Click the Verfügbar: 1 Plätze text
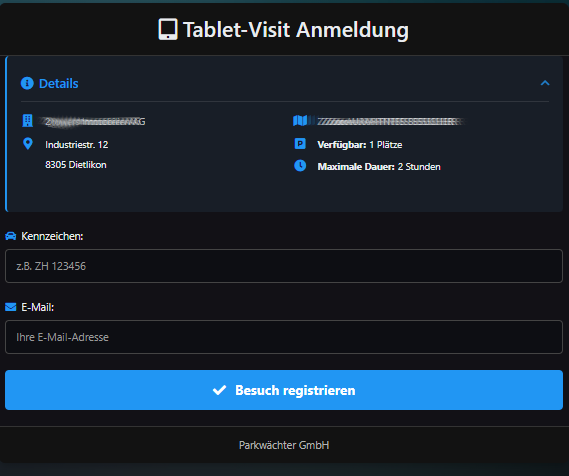Image resolution: width=569 pixels, height=476 pixels. 360,145
